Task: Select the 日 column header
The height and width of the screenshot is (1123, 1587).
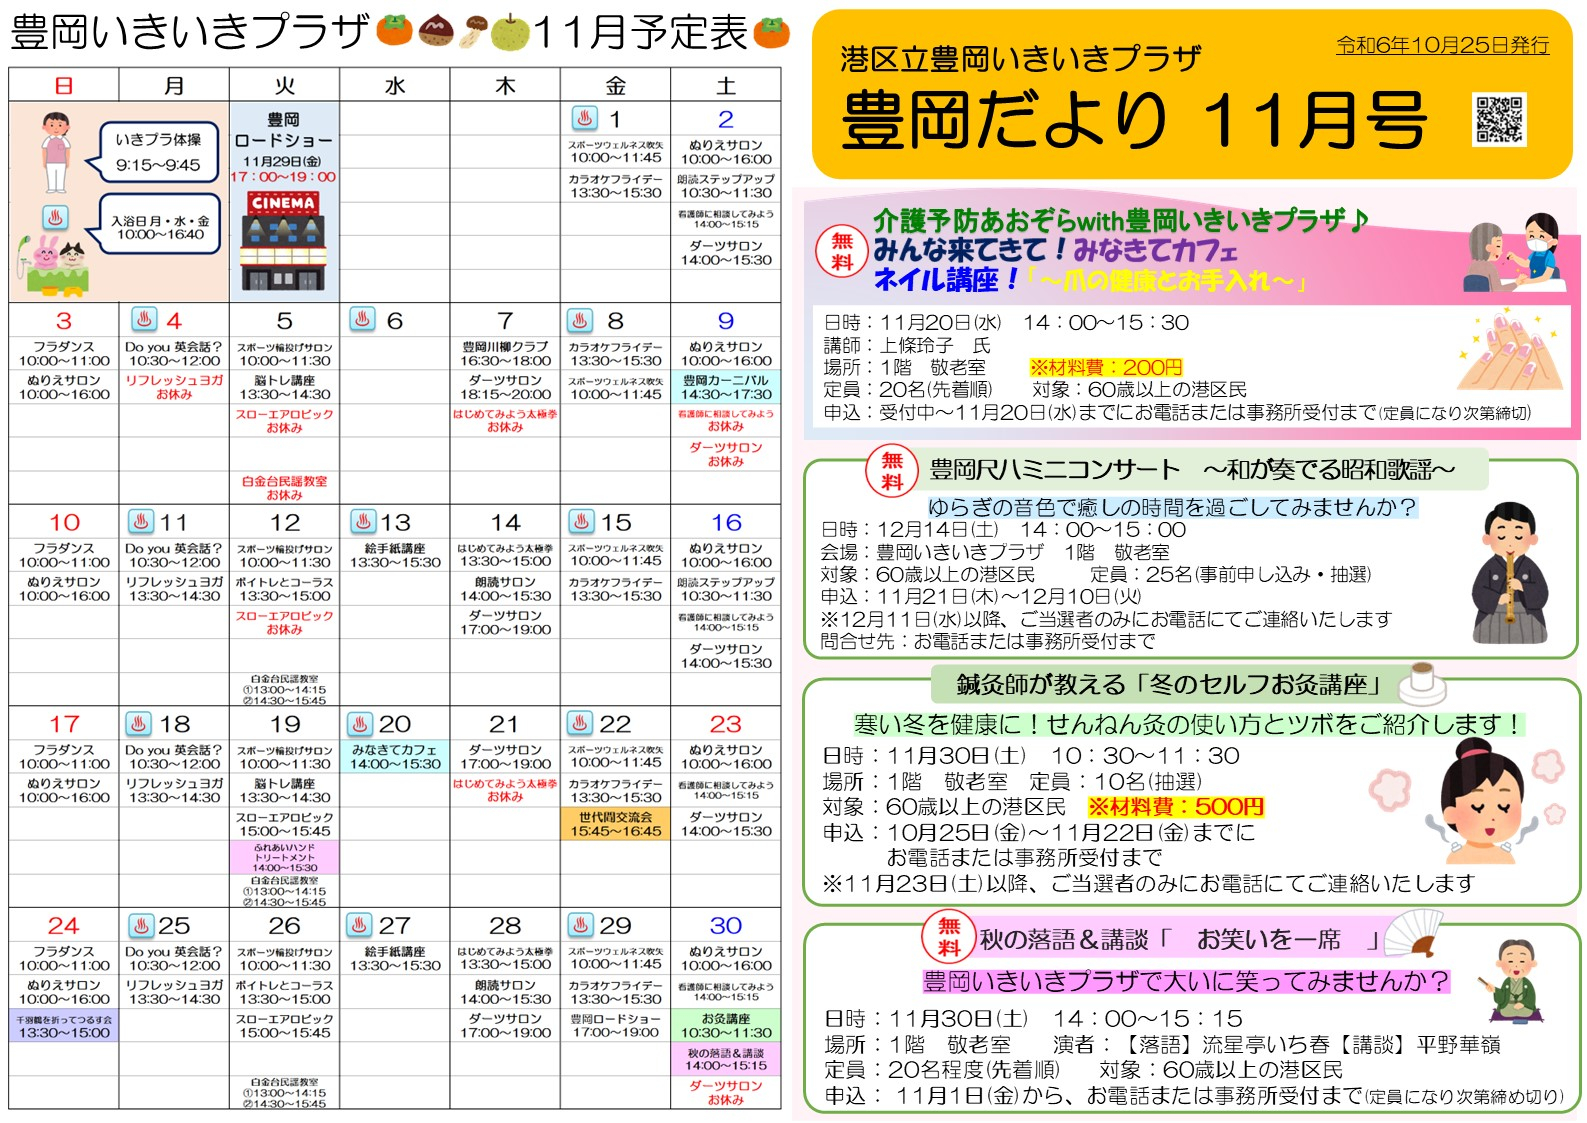Action: click(64, 86)
